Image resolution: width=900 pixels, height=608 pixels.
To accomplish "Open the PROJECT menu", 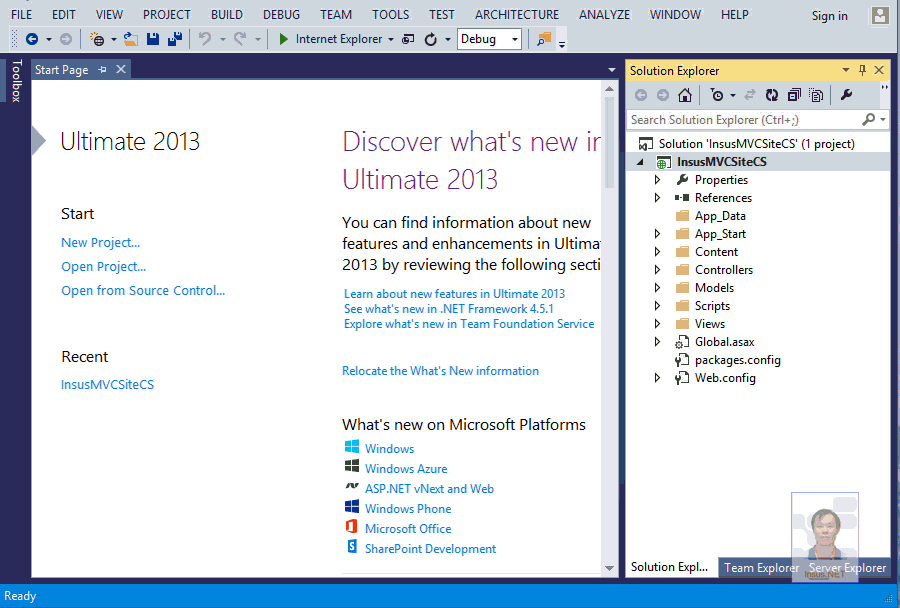I will 166,14.
